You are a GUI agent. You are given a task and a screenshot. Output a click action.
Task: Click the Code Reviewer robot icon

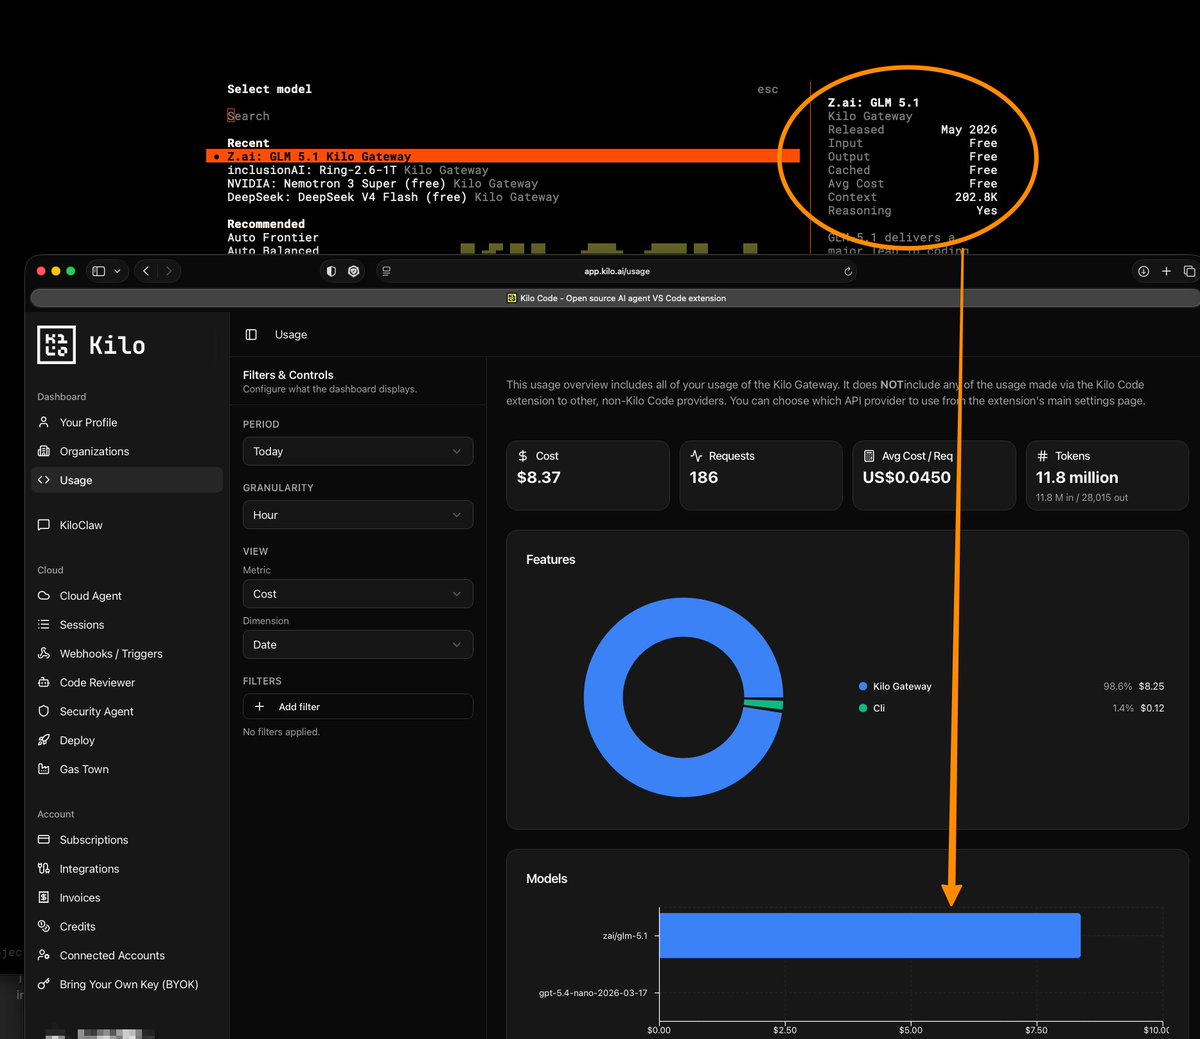[44, 682]
